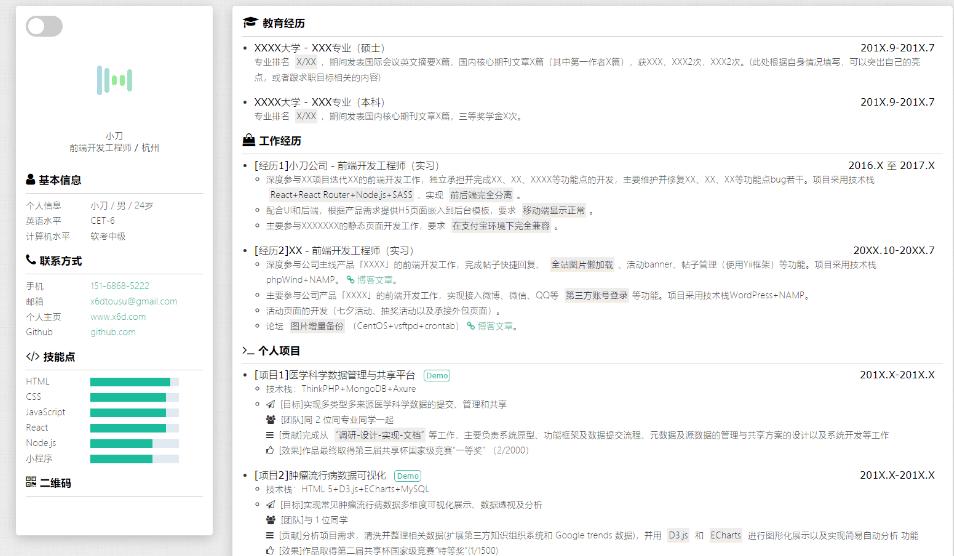954x556 pixels.
Task: Click the 工作经历 section heading
Action: pos(280,141)
